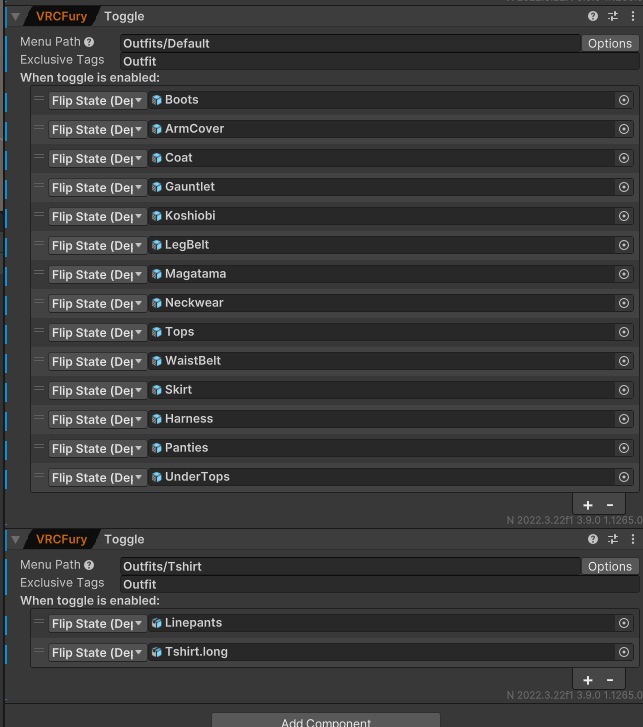Image resolution: width=643 pixels, height=727 pixels.
Task: Collapse the Outfits/Default VRCFury Toggle component
Action: [x=15, y=17]
